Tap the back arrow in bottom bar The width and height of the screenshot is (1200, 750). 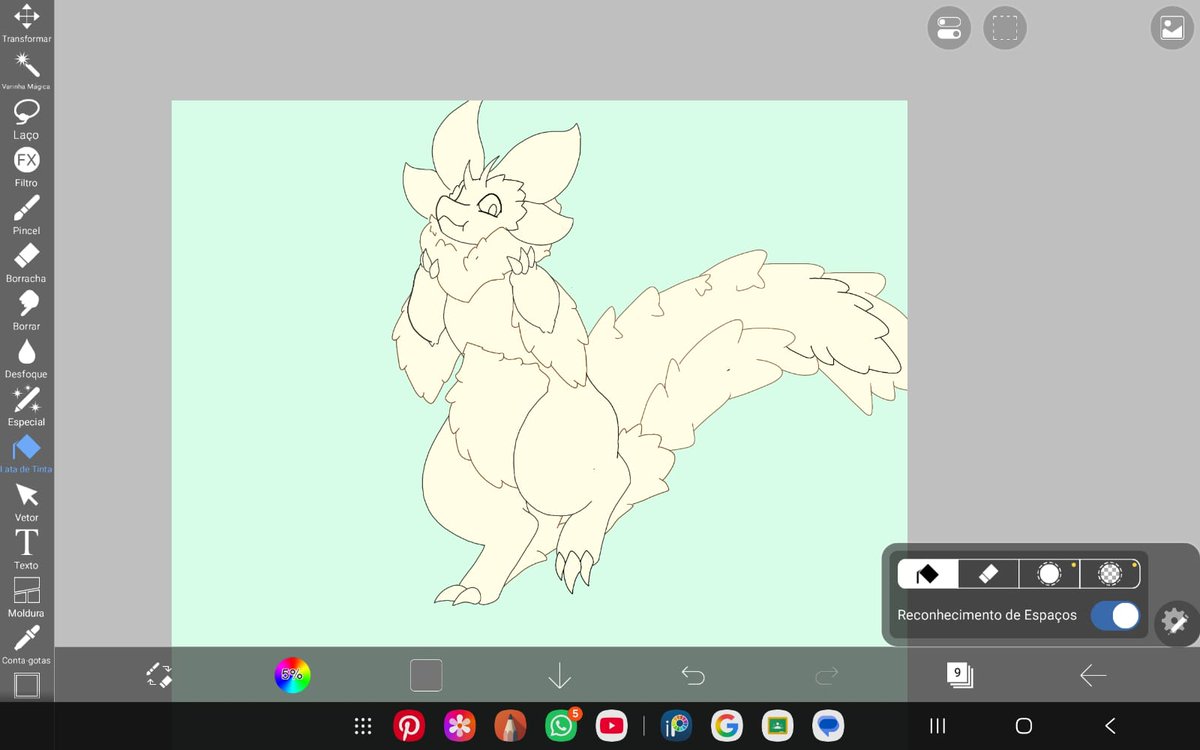1093,676
